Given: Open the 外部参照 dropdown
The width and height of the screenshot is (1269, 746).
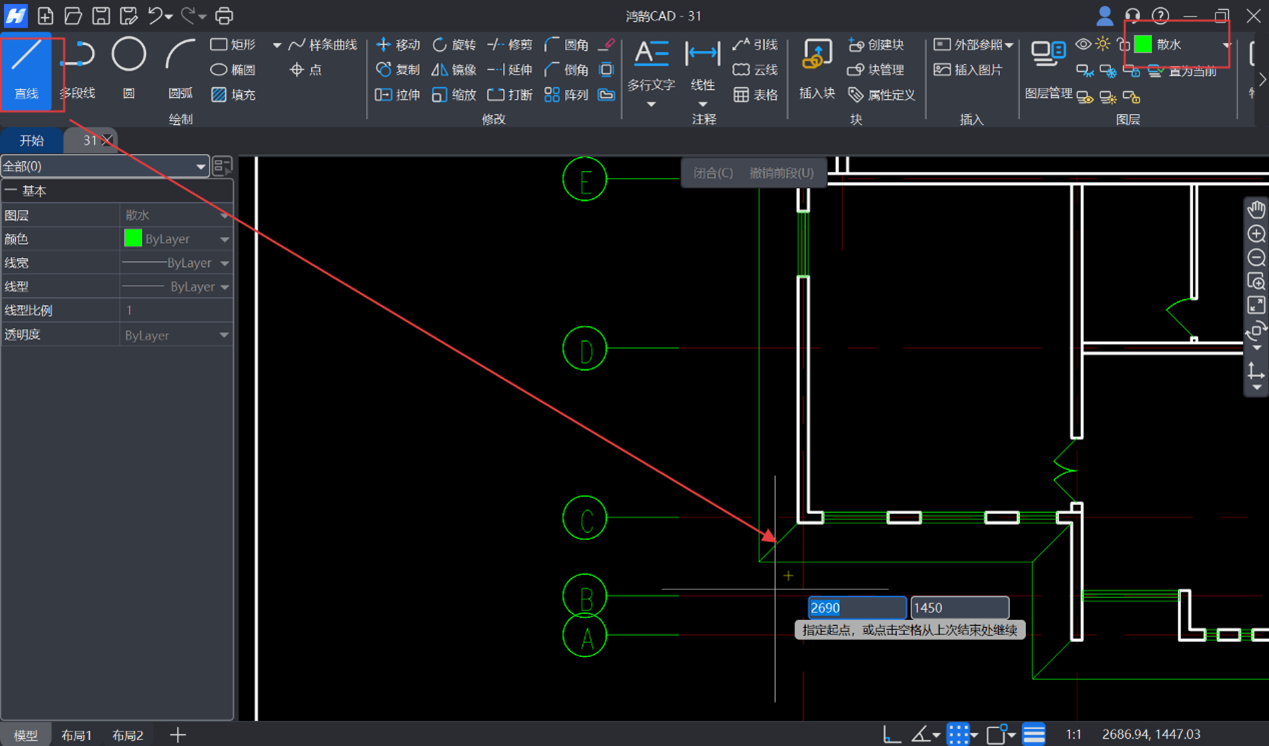Looking at the screenshot, I should [973, 45].
